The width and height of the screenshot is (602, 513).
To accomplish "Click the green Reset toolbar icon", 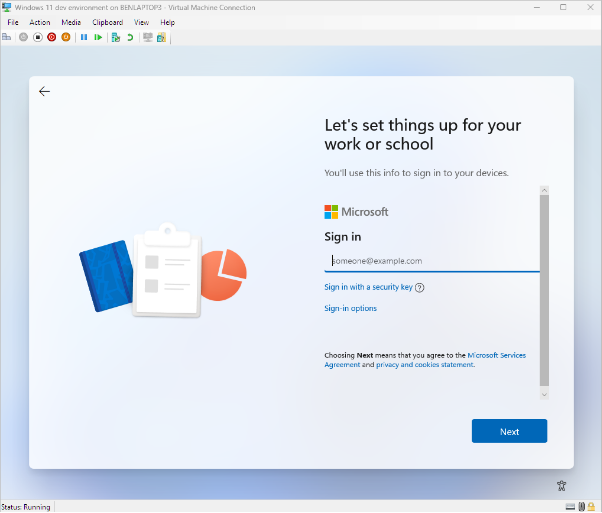I will [x=98, y=37].
